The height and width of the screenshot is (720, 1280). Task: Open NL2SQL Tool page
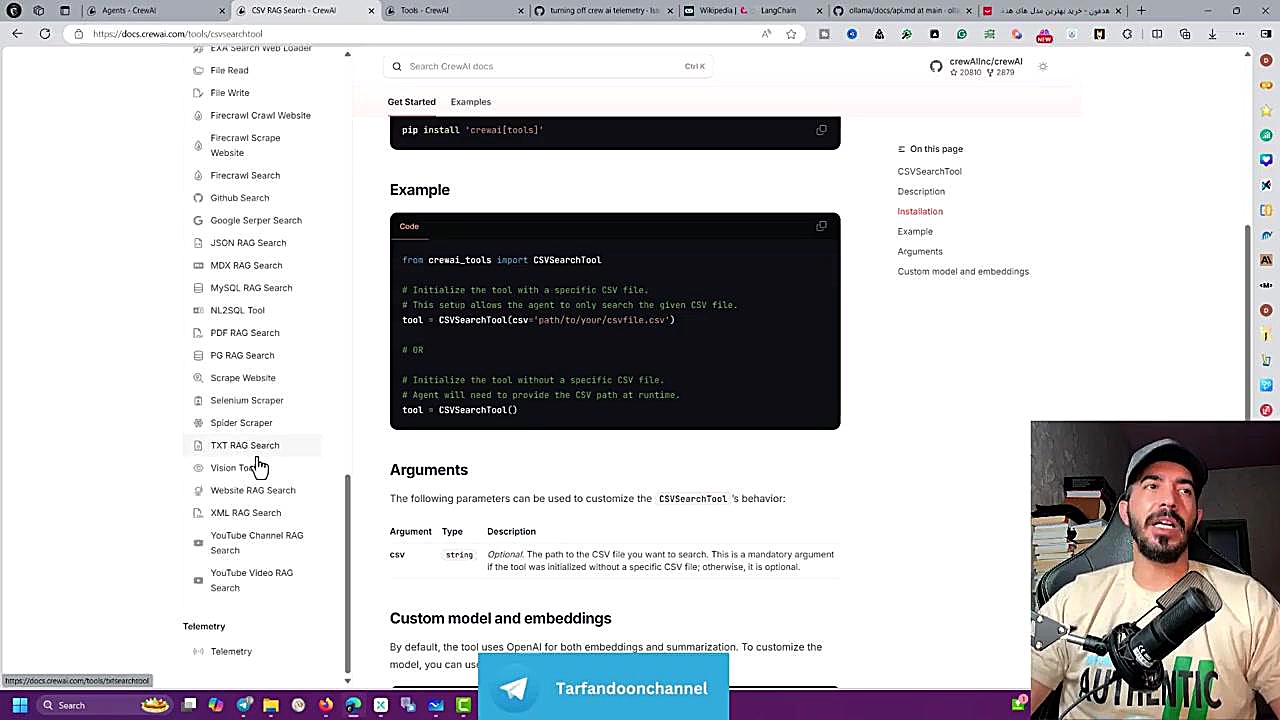237,310
